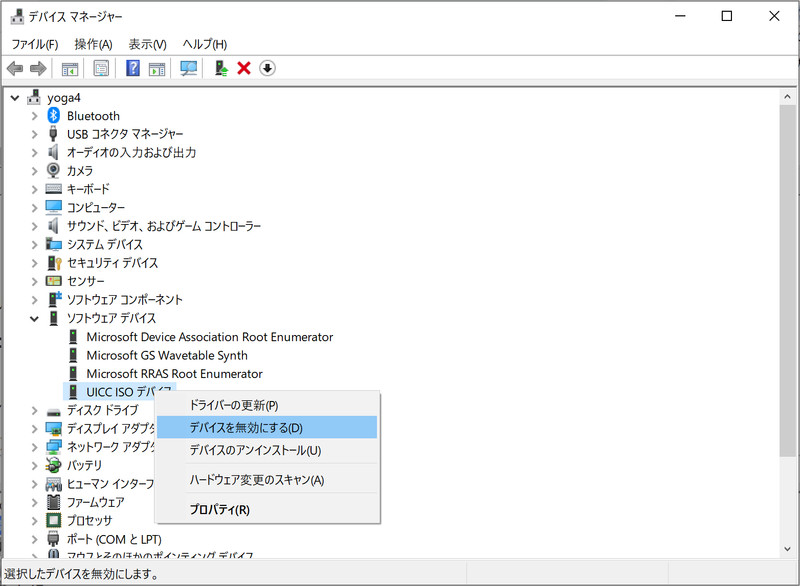Click the red X uninstall device icon
Screen dimensions: 800x586
[x=244, y=68]
